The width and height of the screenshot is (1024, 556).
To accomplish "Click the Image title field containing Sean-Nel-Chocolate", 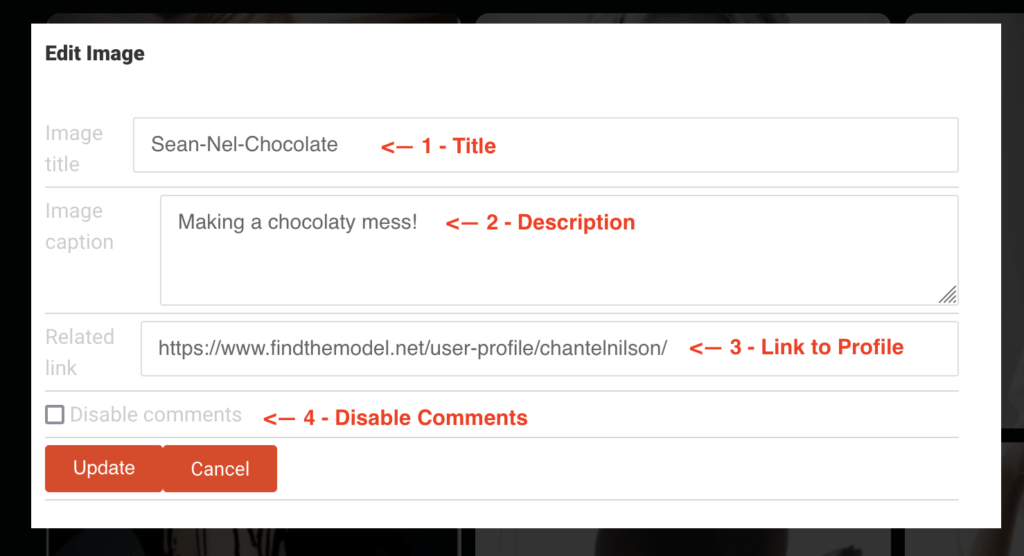I will pos(545,145).
